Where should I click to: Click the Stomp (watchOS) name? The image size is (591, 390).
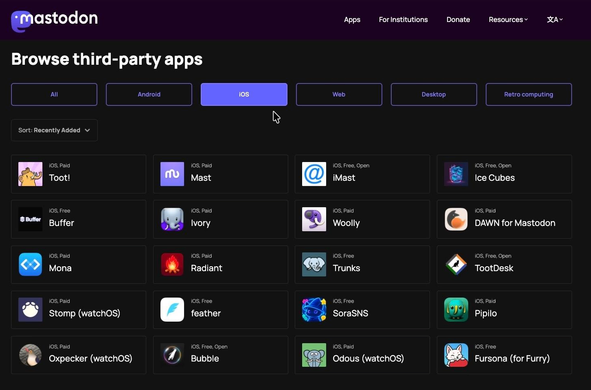[x=84, y=314]
